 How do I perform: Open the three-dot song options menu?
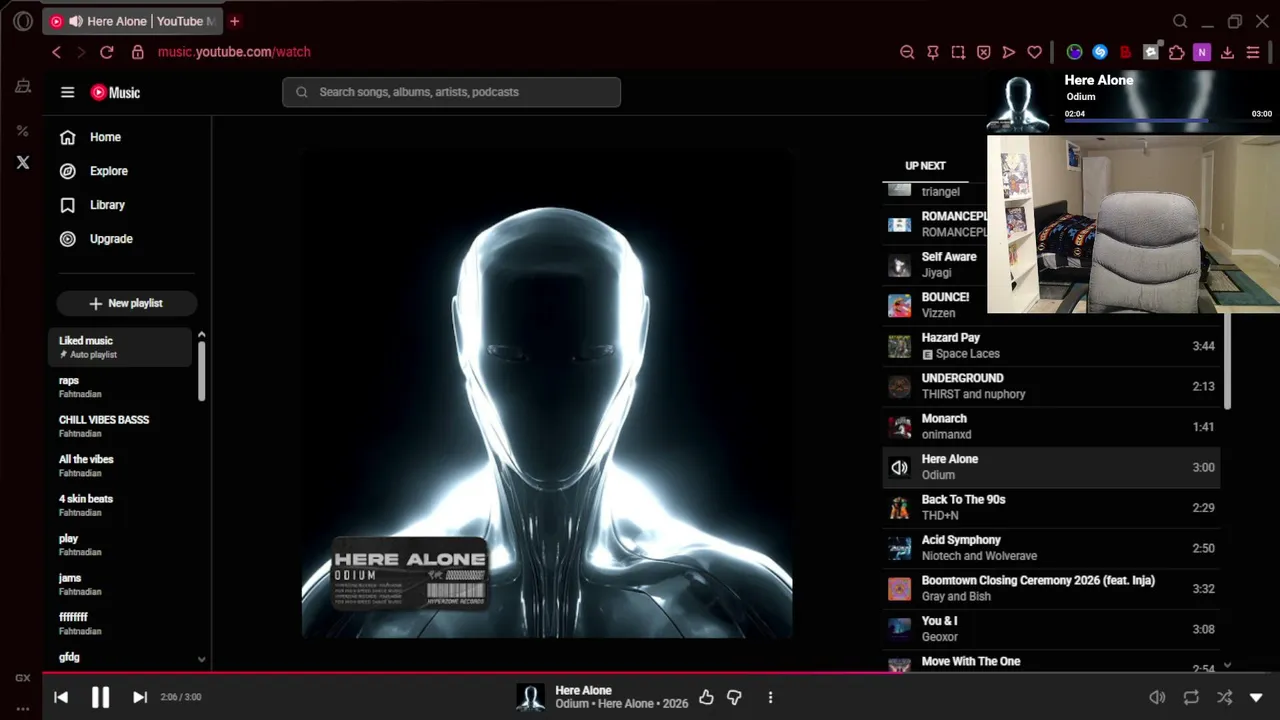(770, 697)
